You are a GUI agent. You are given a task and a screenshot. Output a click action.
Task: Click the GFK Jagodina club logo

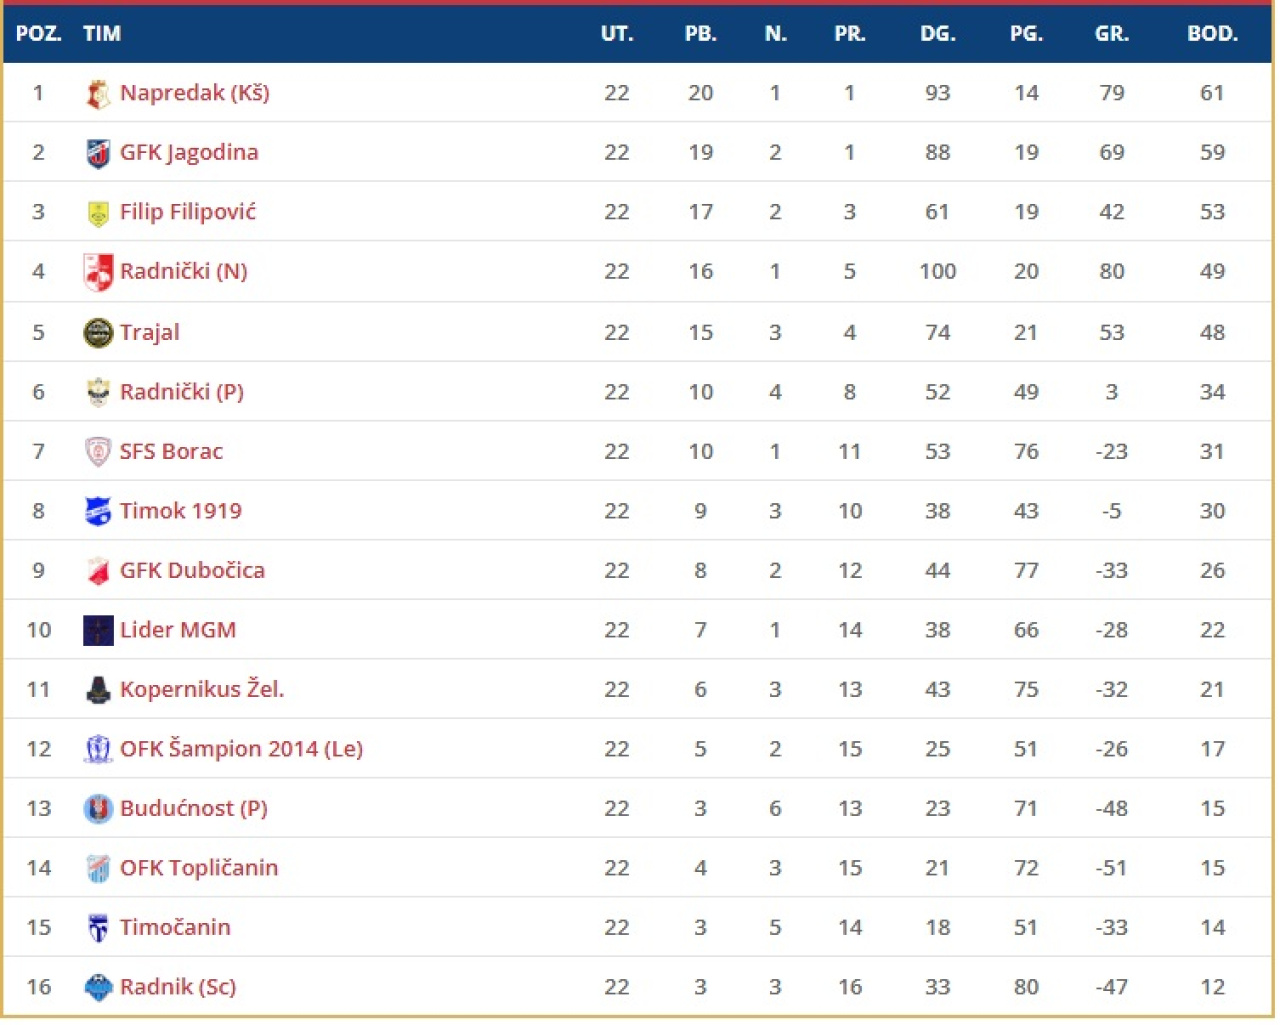pyautogui.click(x=97, y=153)
